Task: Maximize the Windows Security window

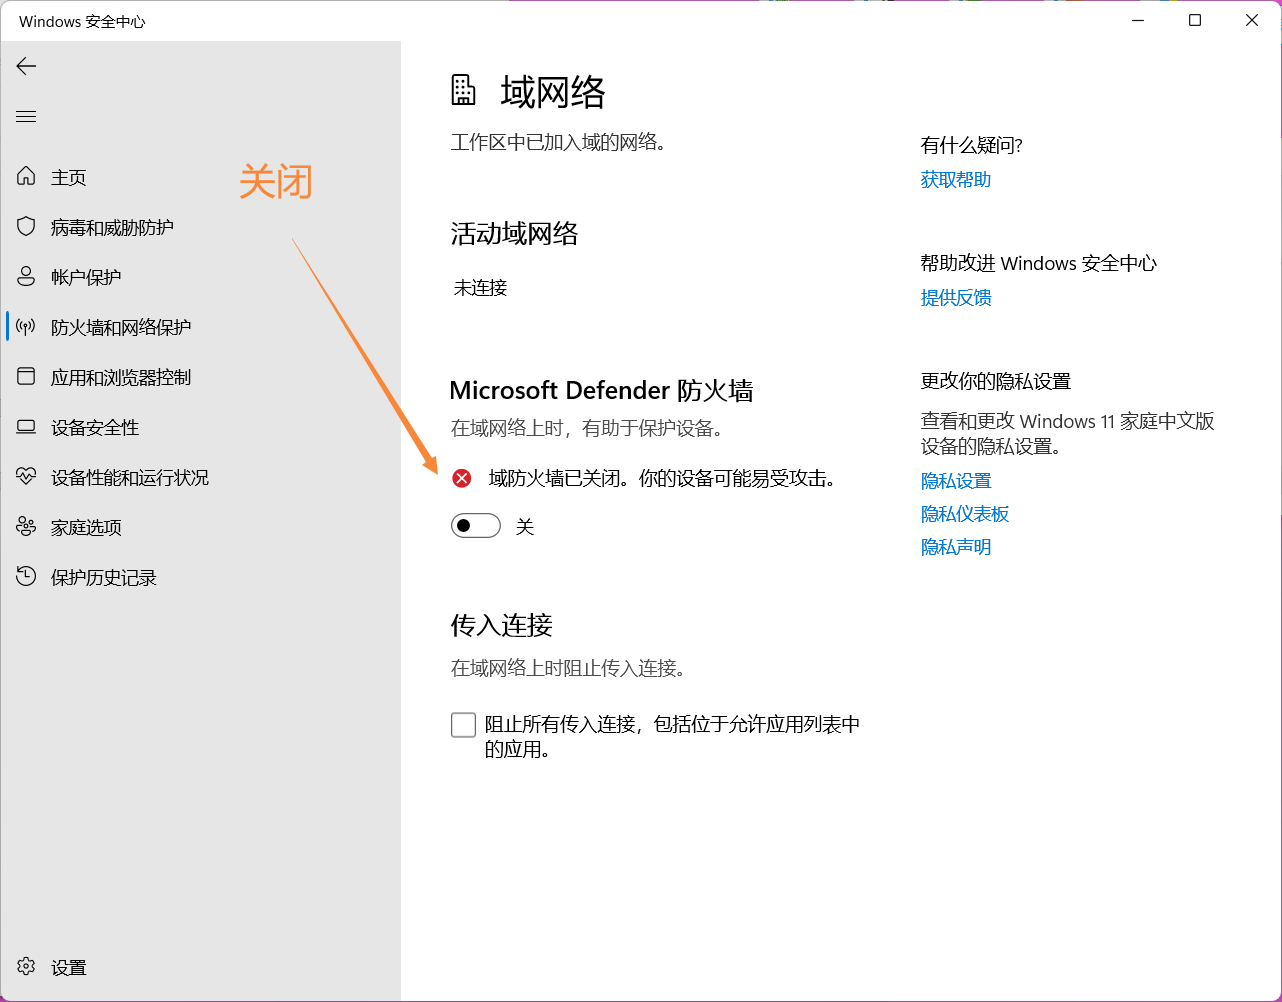Action: coord(1195,20)
